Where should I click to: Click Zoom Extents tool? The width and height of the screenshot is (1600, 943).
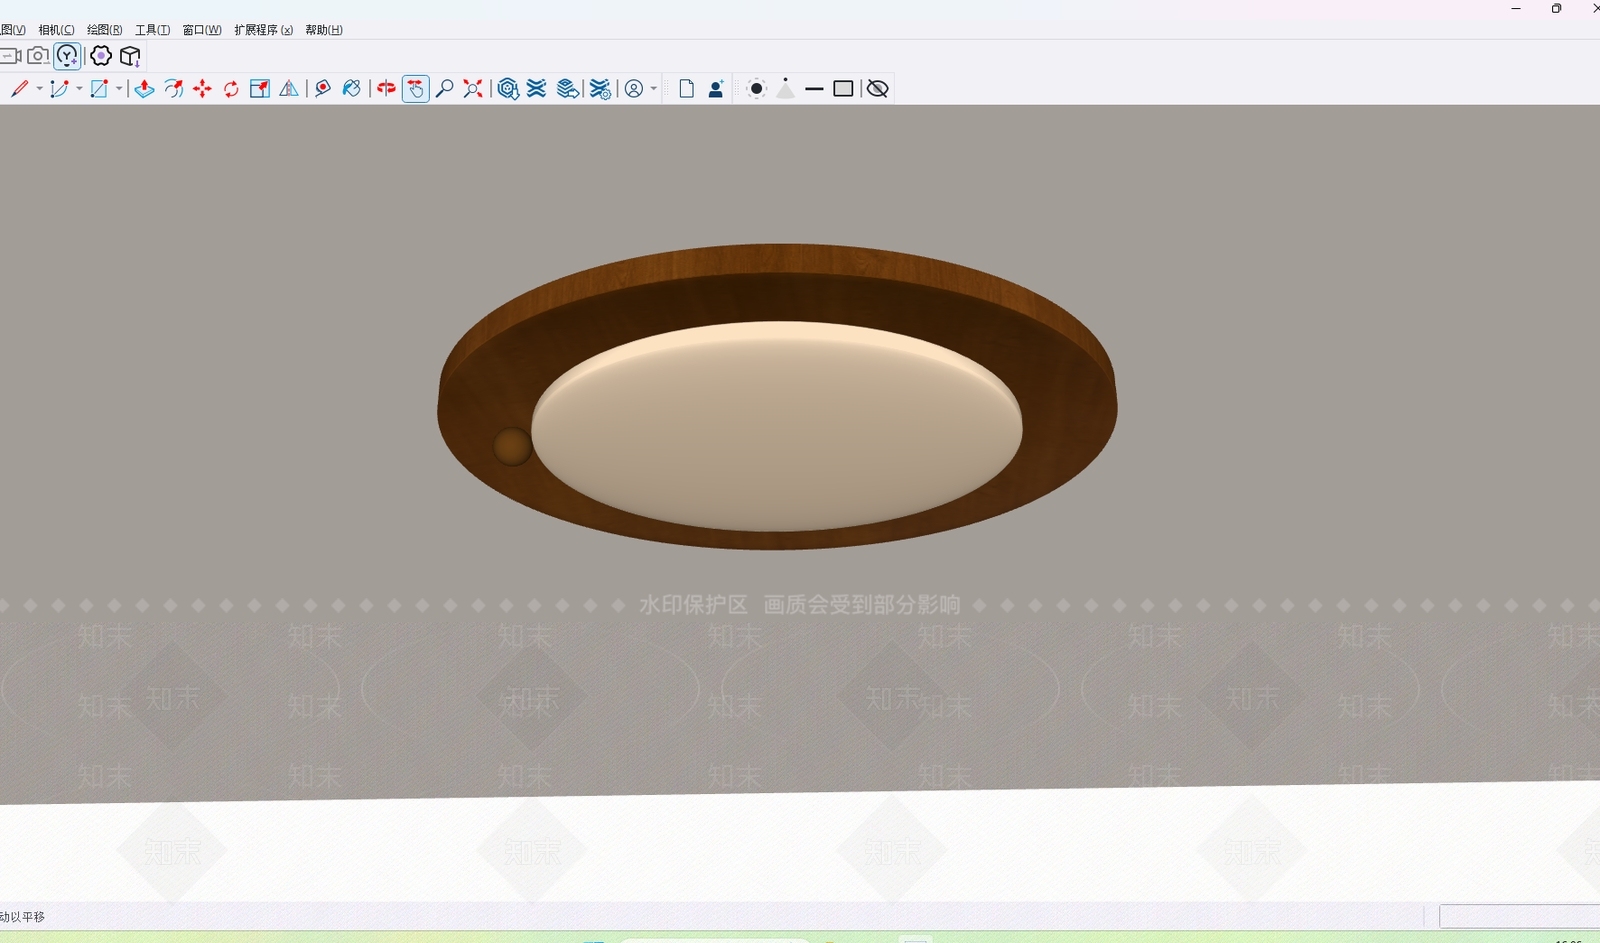pos(473,89)
